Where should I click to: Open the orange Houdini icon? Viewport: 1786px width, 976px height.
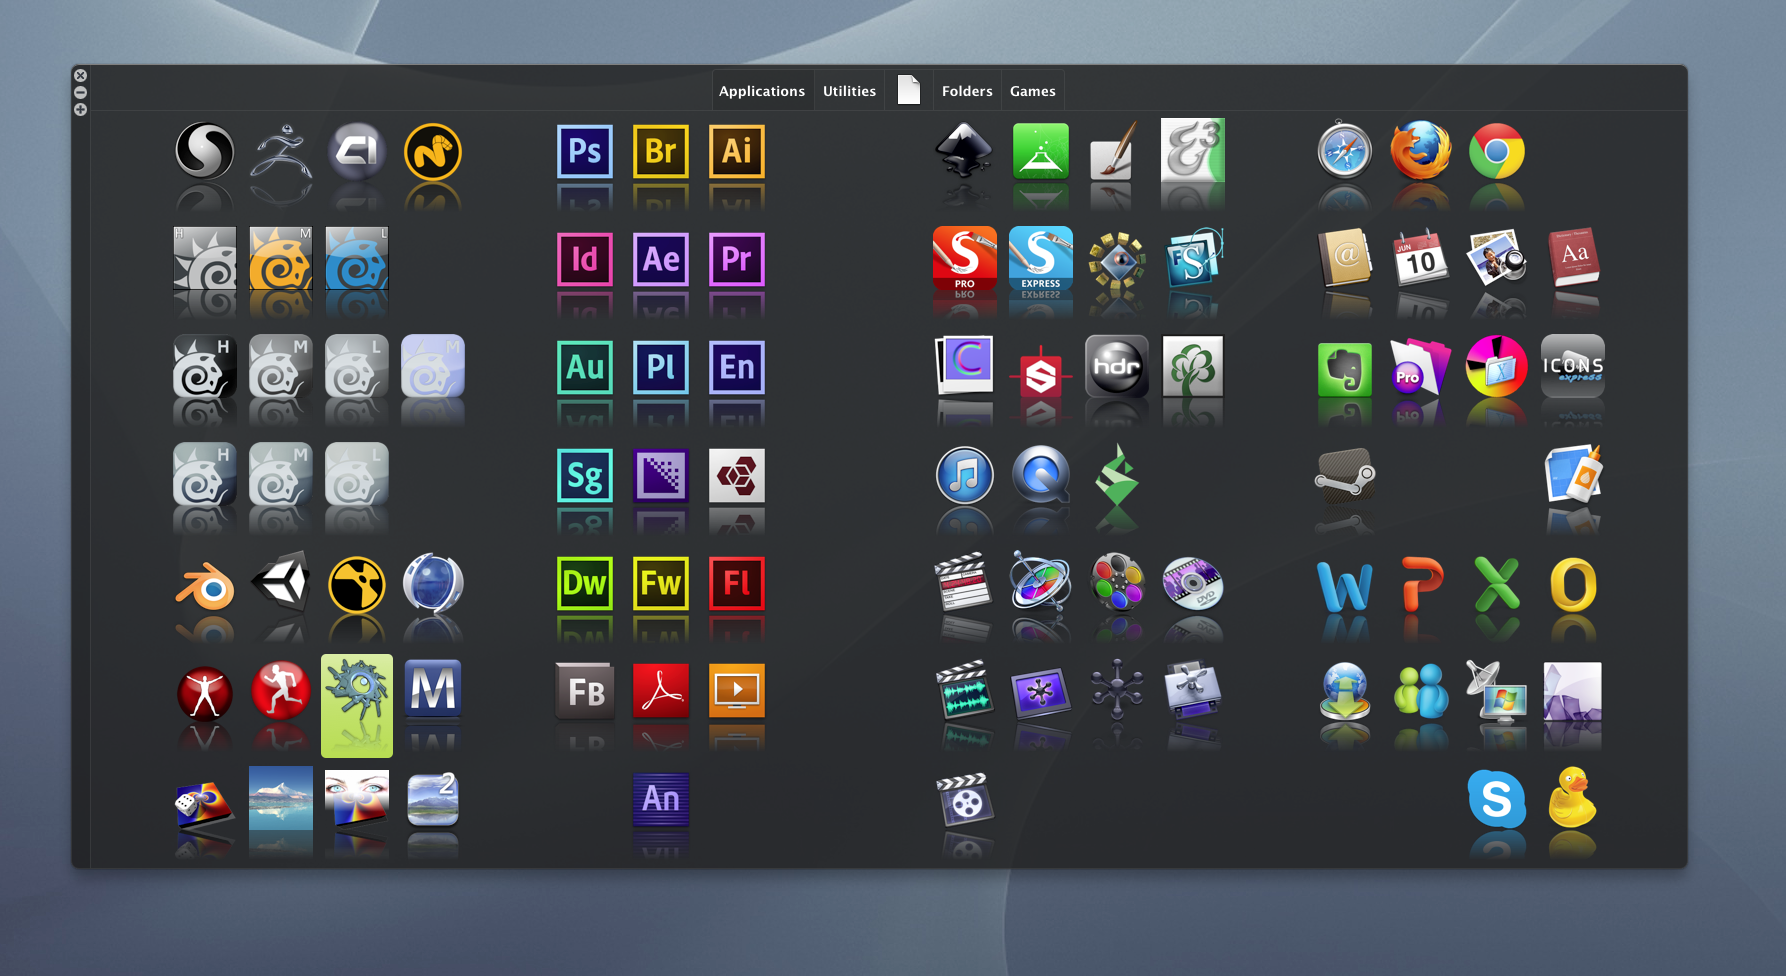click(x=281, y=259)
